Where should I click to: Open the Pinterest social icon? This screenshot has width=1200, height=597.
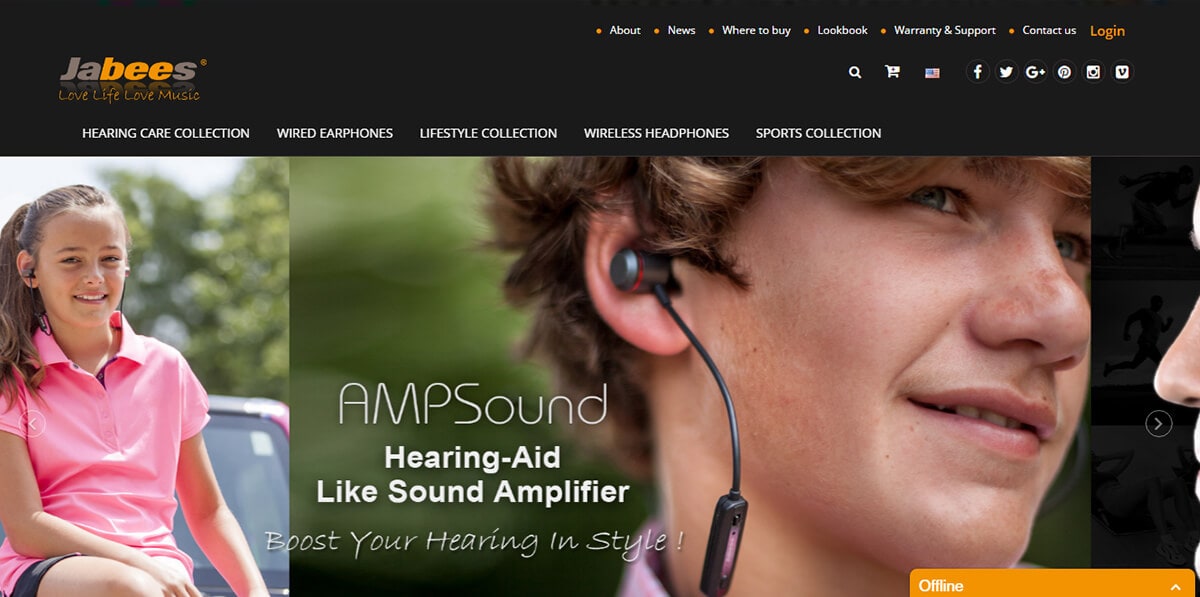click(1064, 72)
